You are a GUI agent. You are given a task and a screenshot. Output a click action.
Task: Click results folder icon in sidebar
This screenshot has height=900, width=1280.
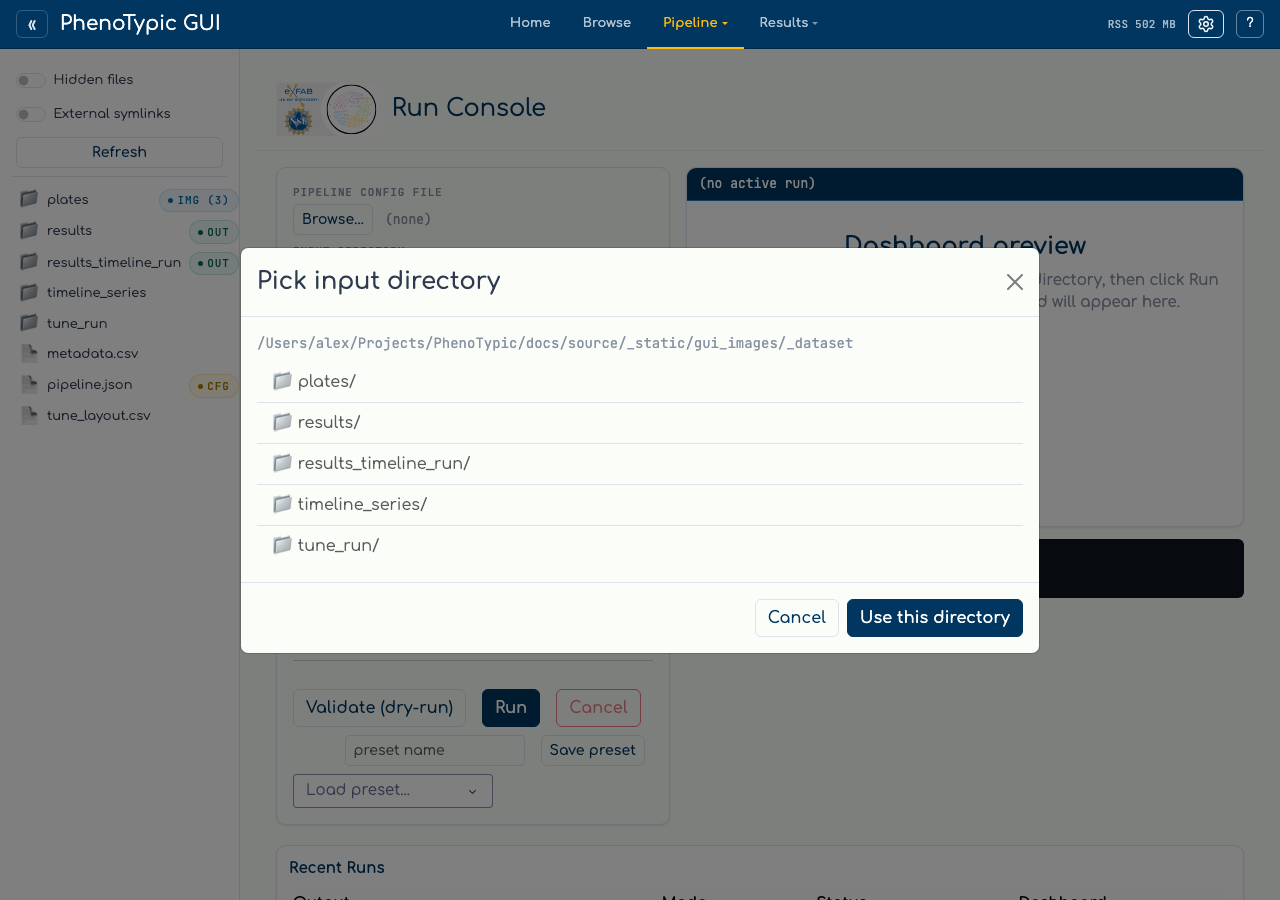click(x=29, y=230)
